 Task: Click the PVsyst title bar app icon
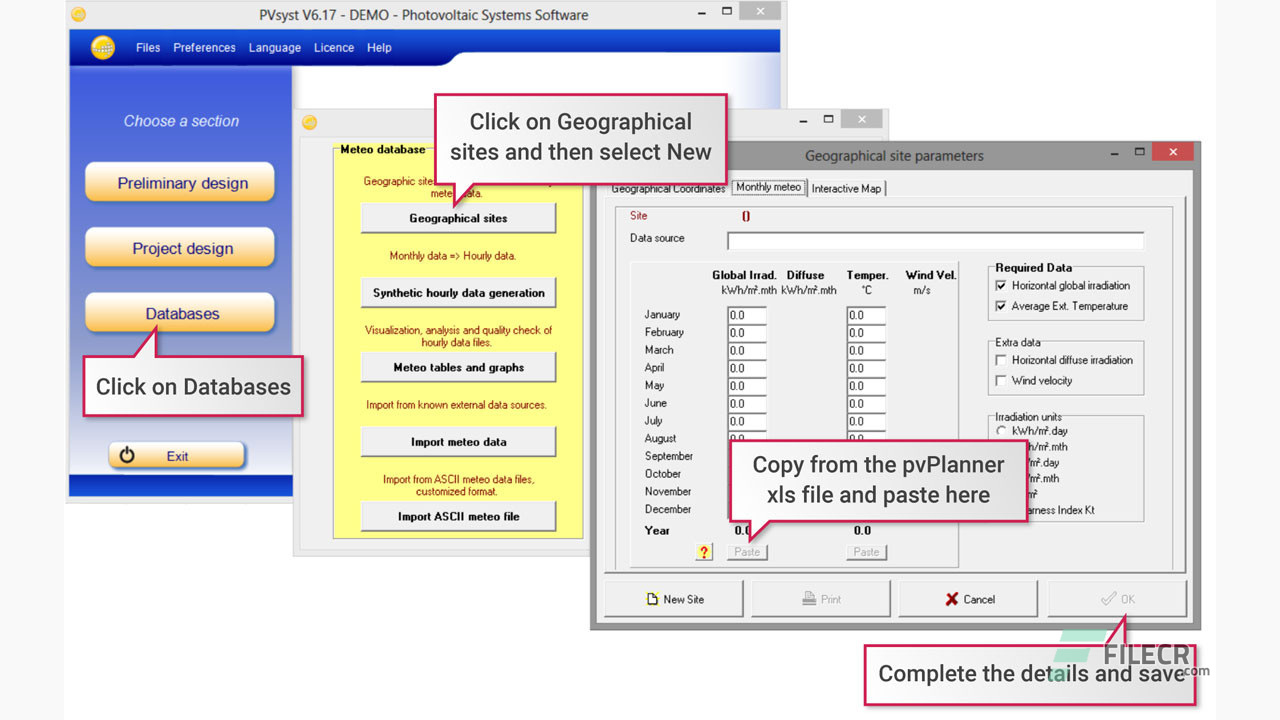79,14
